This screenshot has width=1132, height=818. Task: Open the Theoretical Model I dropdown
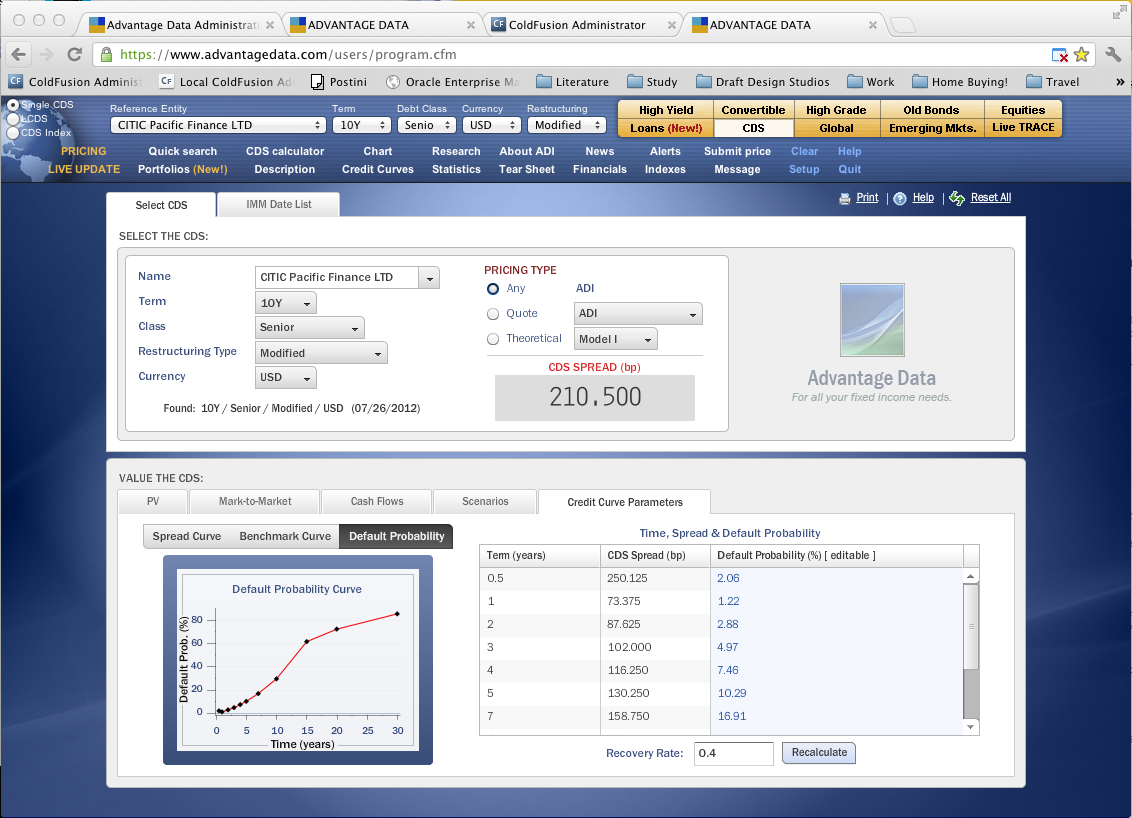[616, 339]
